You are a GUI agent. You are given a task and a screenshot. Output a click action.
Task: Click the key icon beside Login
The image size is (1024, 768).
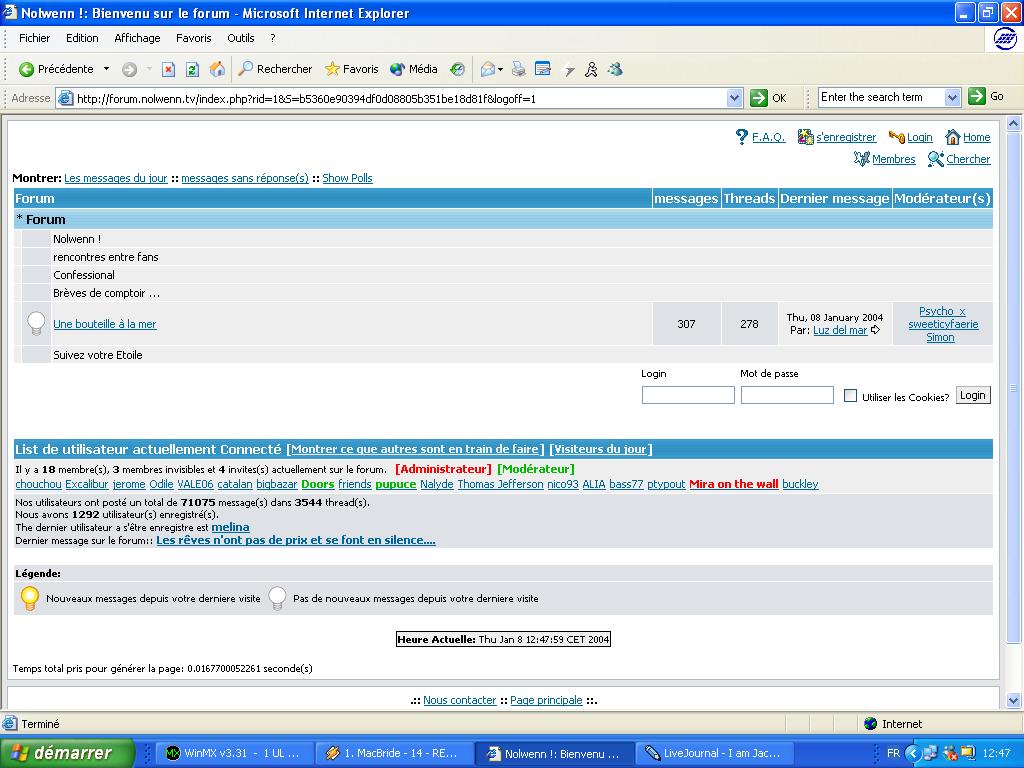(x=896, y=137)
